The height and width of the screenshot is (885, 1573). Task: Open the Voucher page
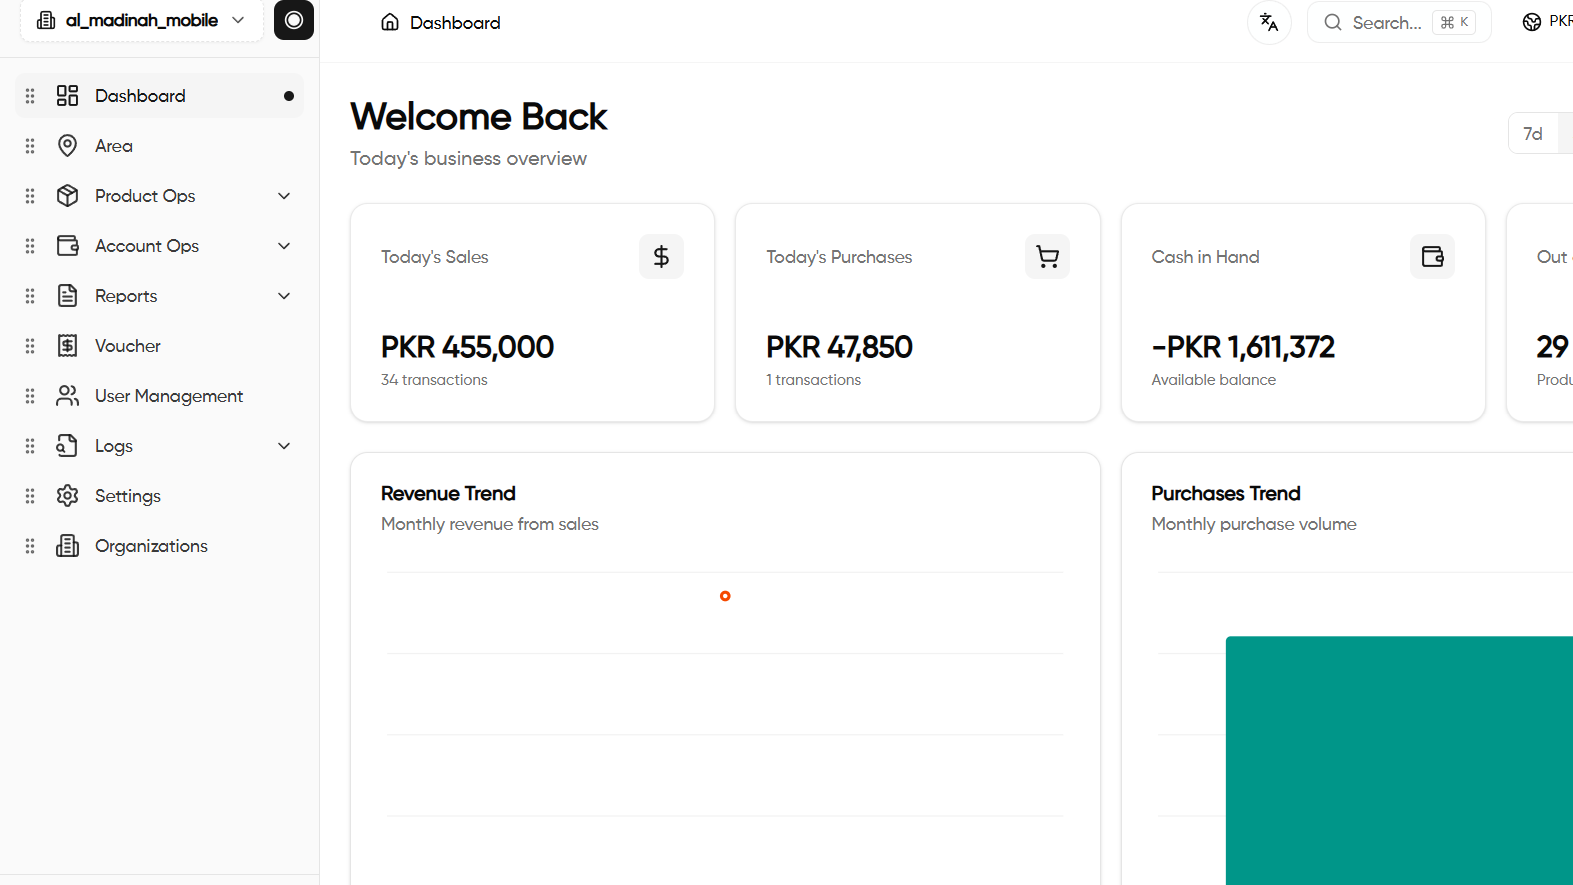(127, 346)
